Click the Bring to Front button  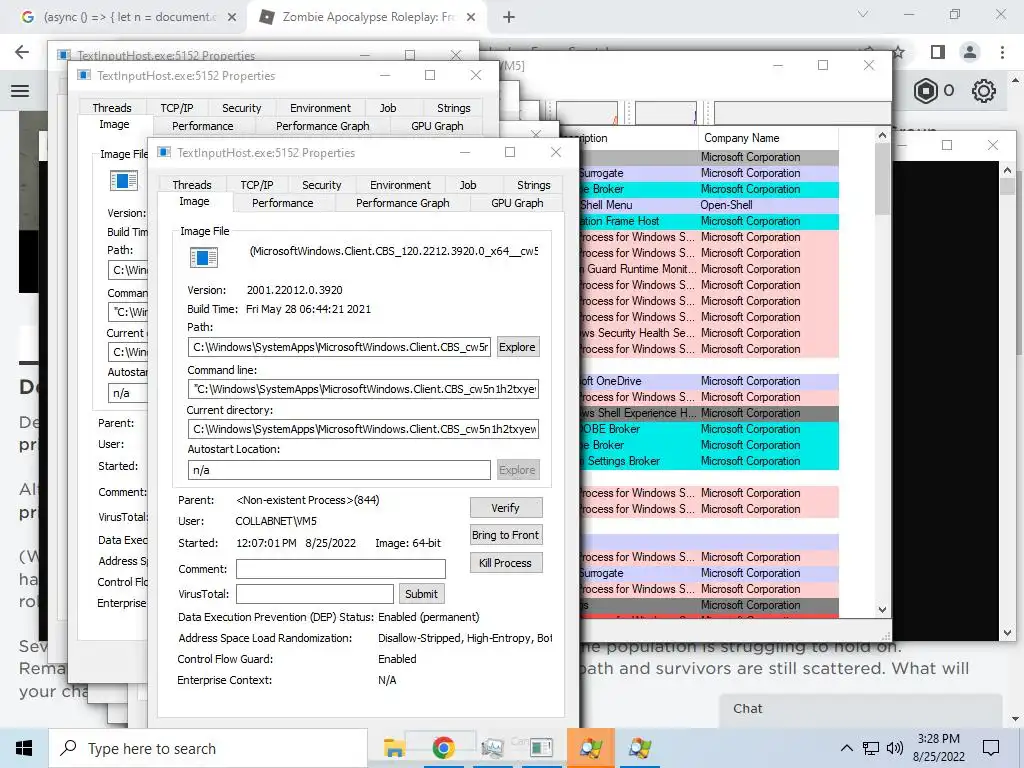click(505, 535)
